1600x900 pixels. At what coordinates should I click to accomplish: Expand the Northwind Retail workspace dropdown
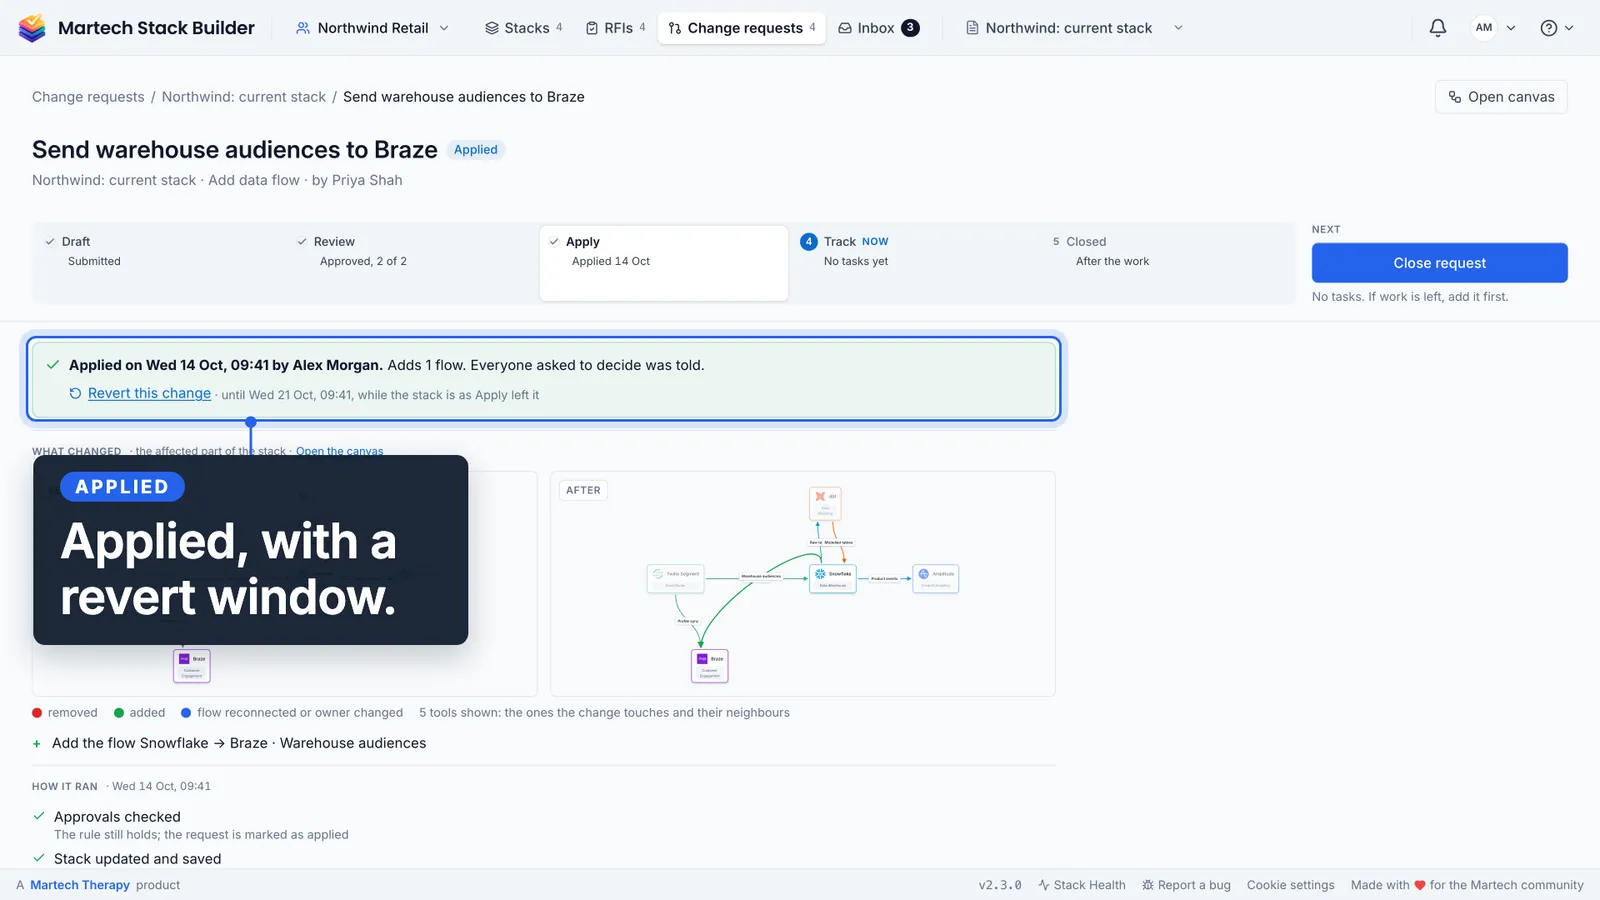click(372, 28)
